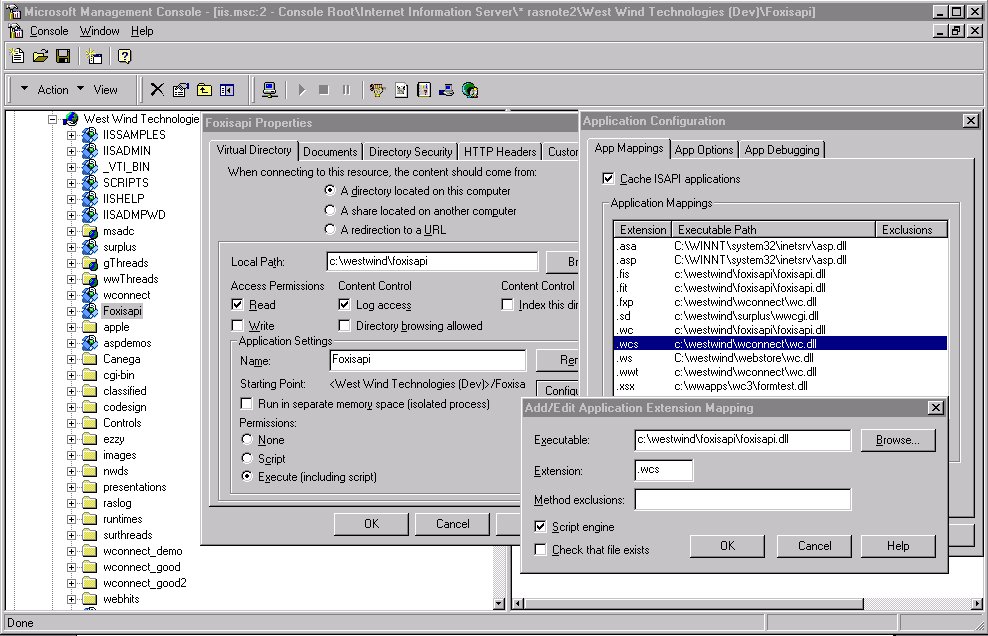Viewport: 988px width, 636px height.
Task: Enable Directory browsing allowed
Action: (x=344, y=325)
